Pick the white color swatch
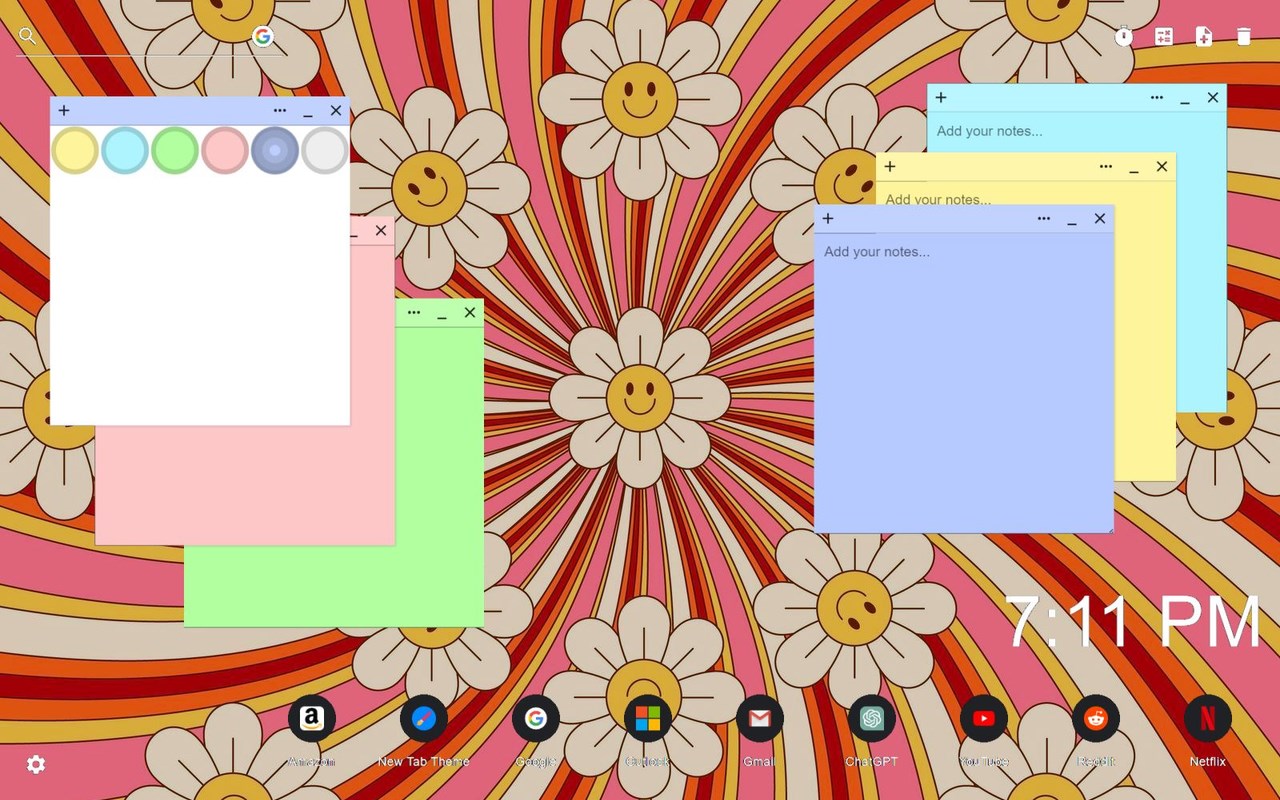Screen dimensions: 1280x800 pyautogui.click(x=325, y=150)
